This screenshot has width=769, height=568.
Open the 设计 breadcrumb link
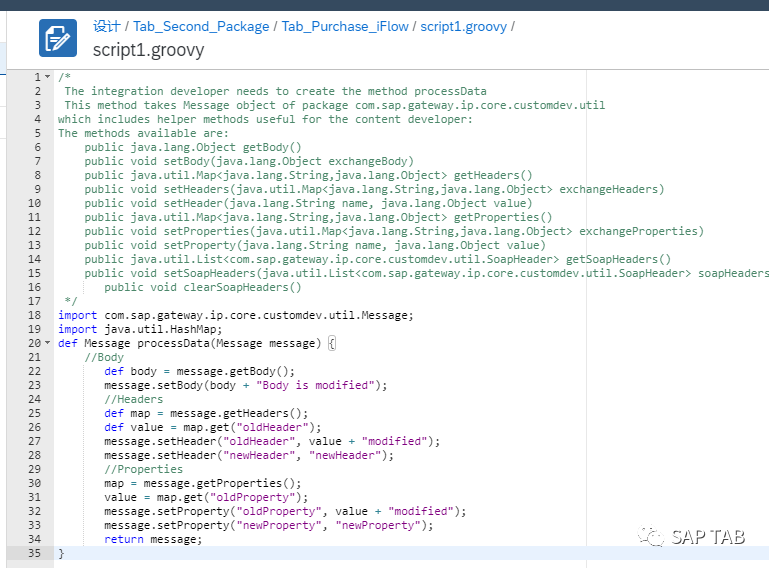pyautogui.click(x=107, y=26)
